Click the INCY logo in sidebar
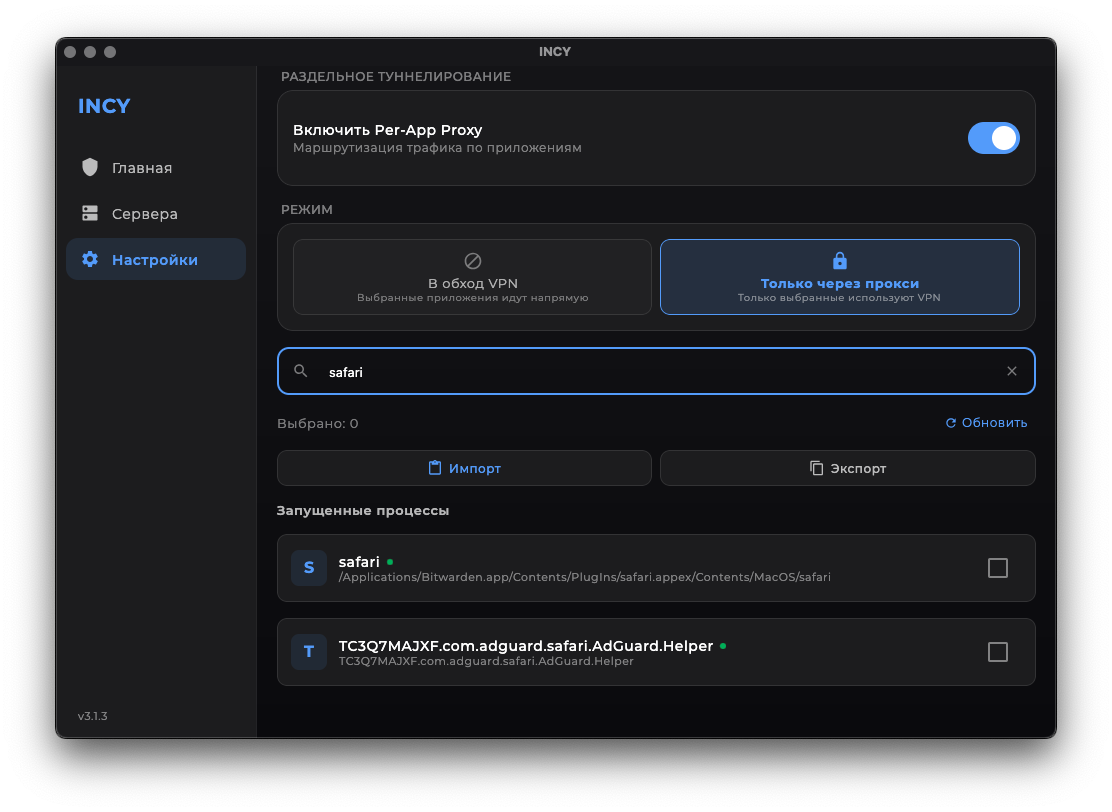This screenshot has width=1112, height=812. click(x=104, y=106)
